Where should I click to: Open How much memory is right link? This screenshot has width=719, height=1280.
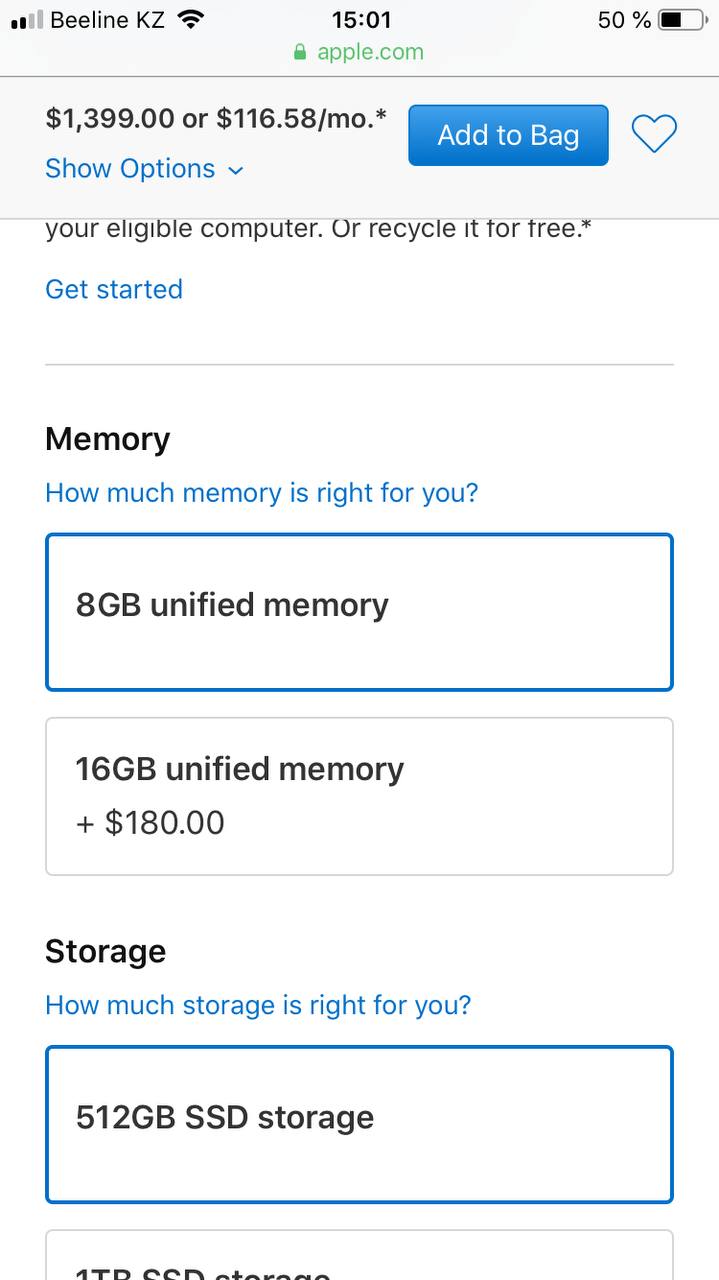click(x=262, y=493)
